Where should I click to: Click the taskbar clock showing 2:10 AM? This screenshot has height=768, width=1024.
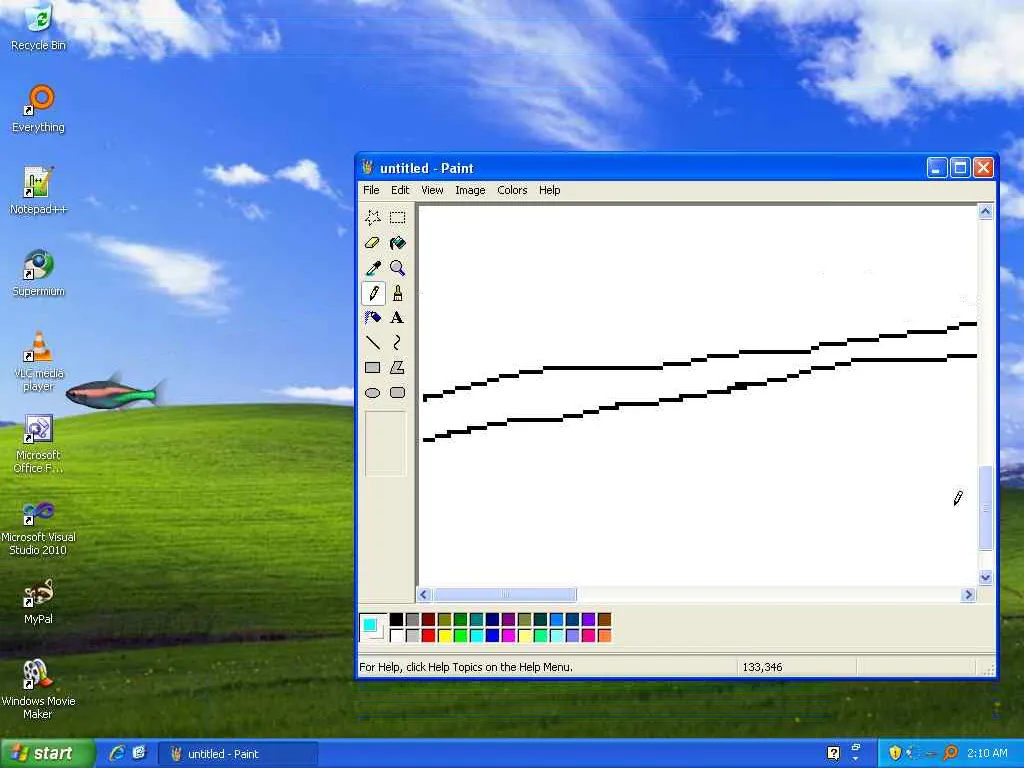point(987,753)
